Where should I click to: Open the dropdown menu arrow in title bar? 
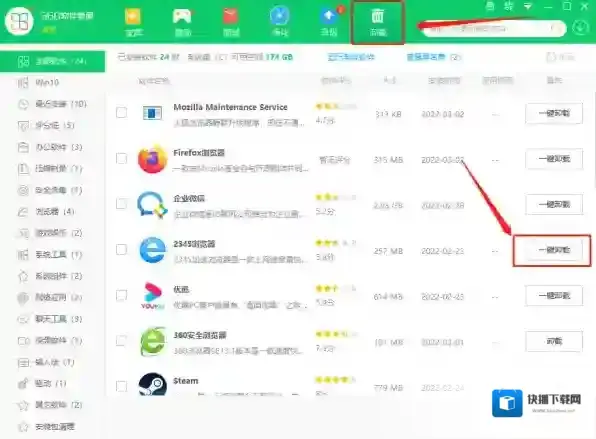528,6
